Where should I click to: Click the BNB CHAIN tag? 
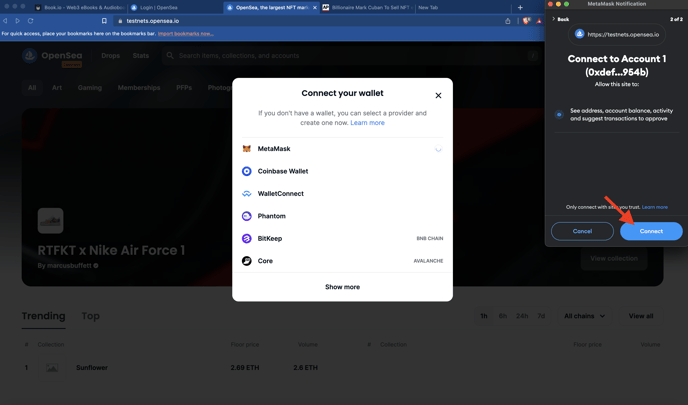[430, 238]
